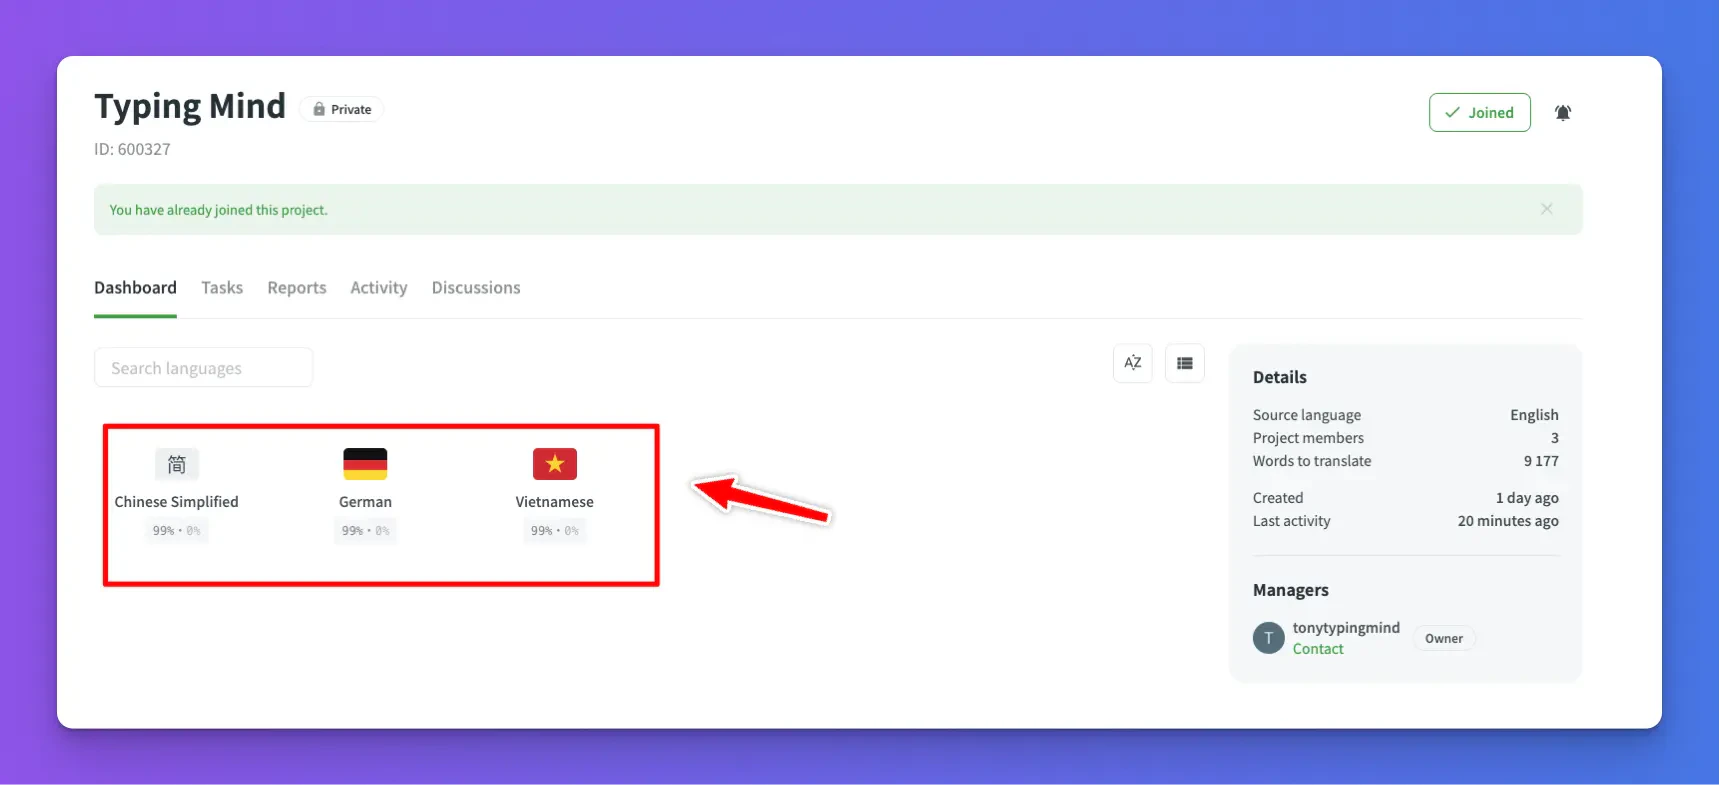
Task: Open the German flag icon
Action: [365, 464]
